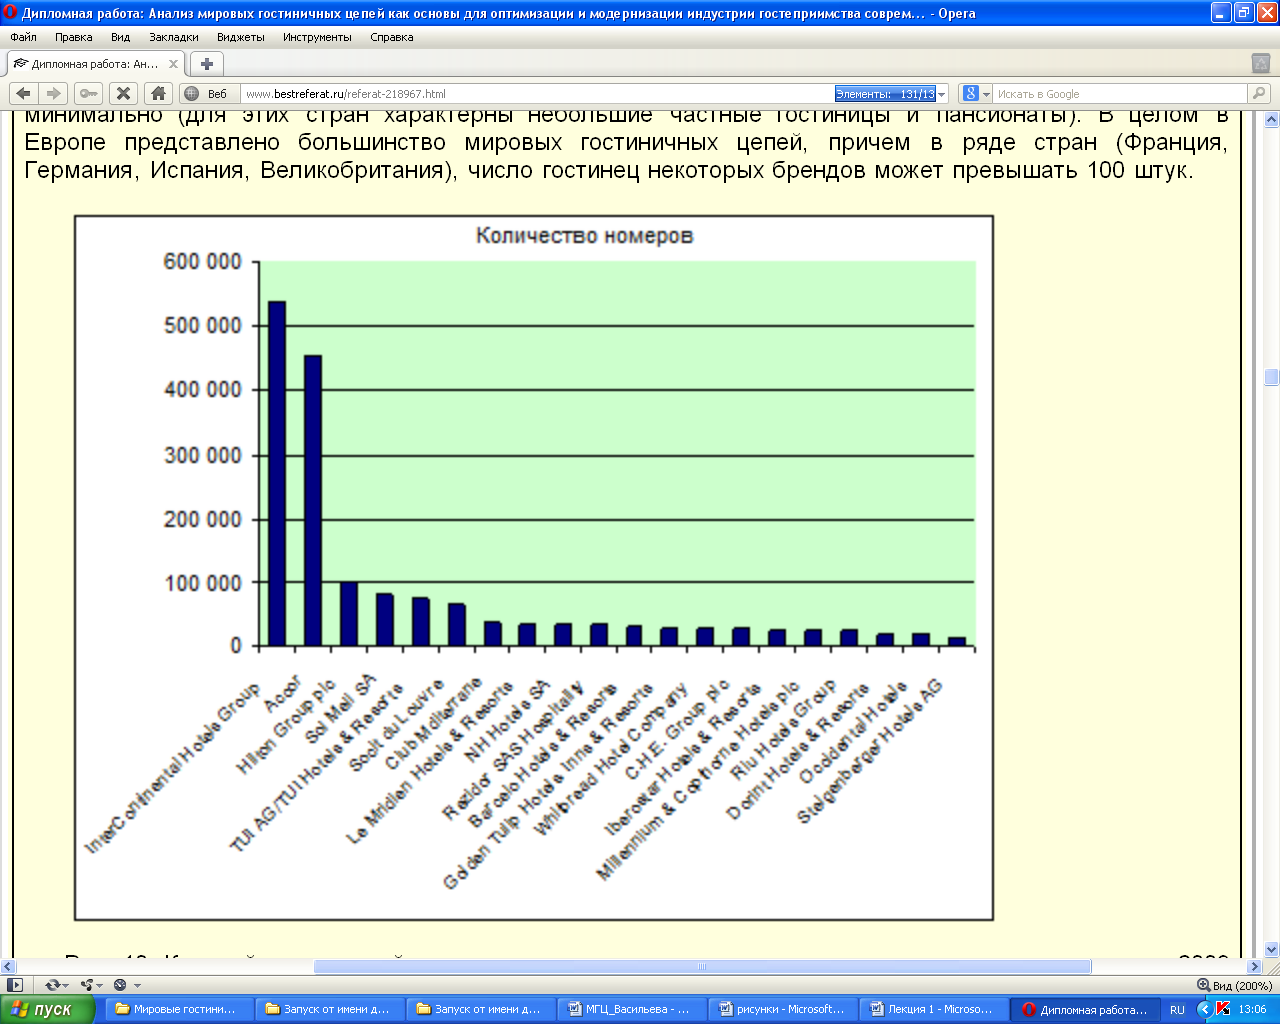The height and width of the screenshot is (1024, 1280).
Task: Click the Accor bar in the chart
Action: coord(313,500)
